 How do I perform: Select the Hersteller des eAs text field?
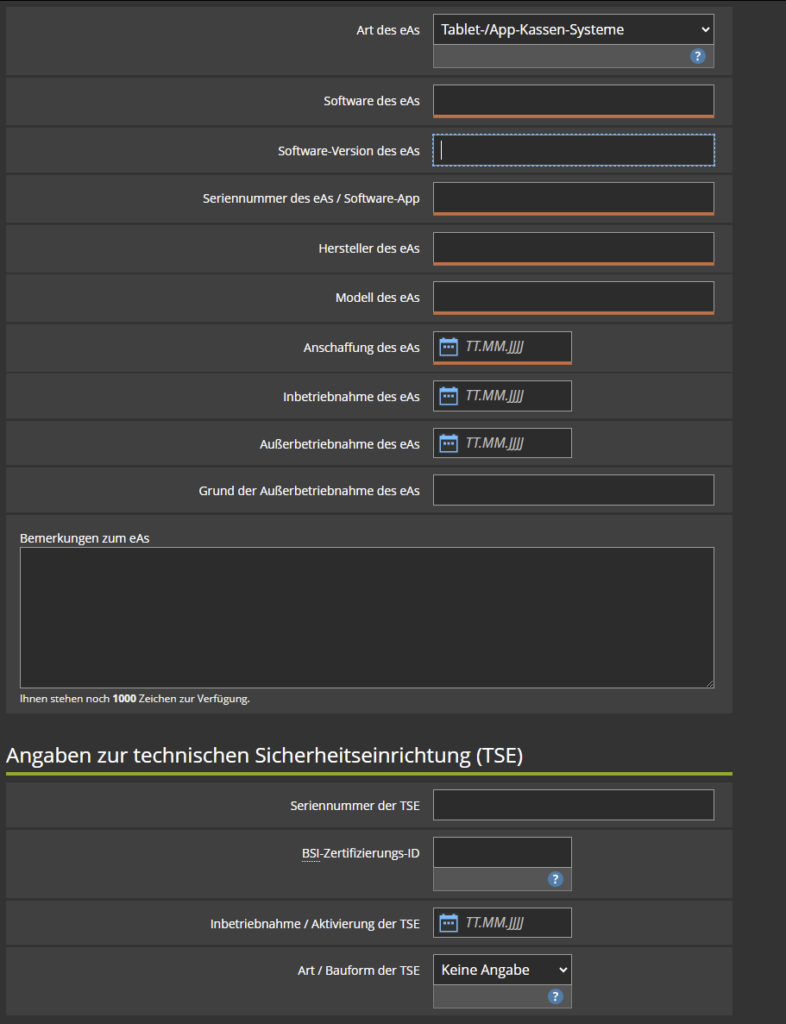[573, 248]
